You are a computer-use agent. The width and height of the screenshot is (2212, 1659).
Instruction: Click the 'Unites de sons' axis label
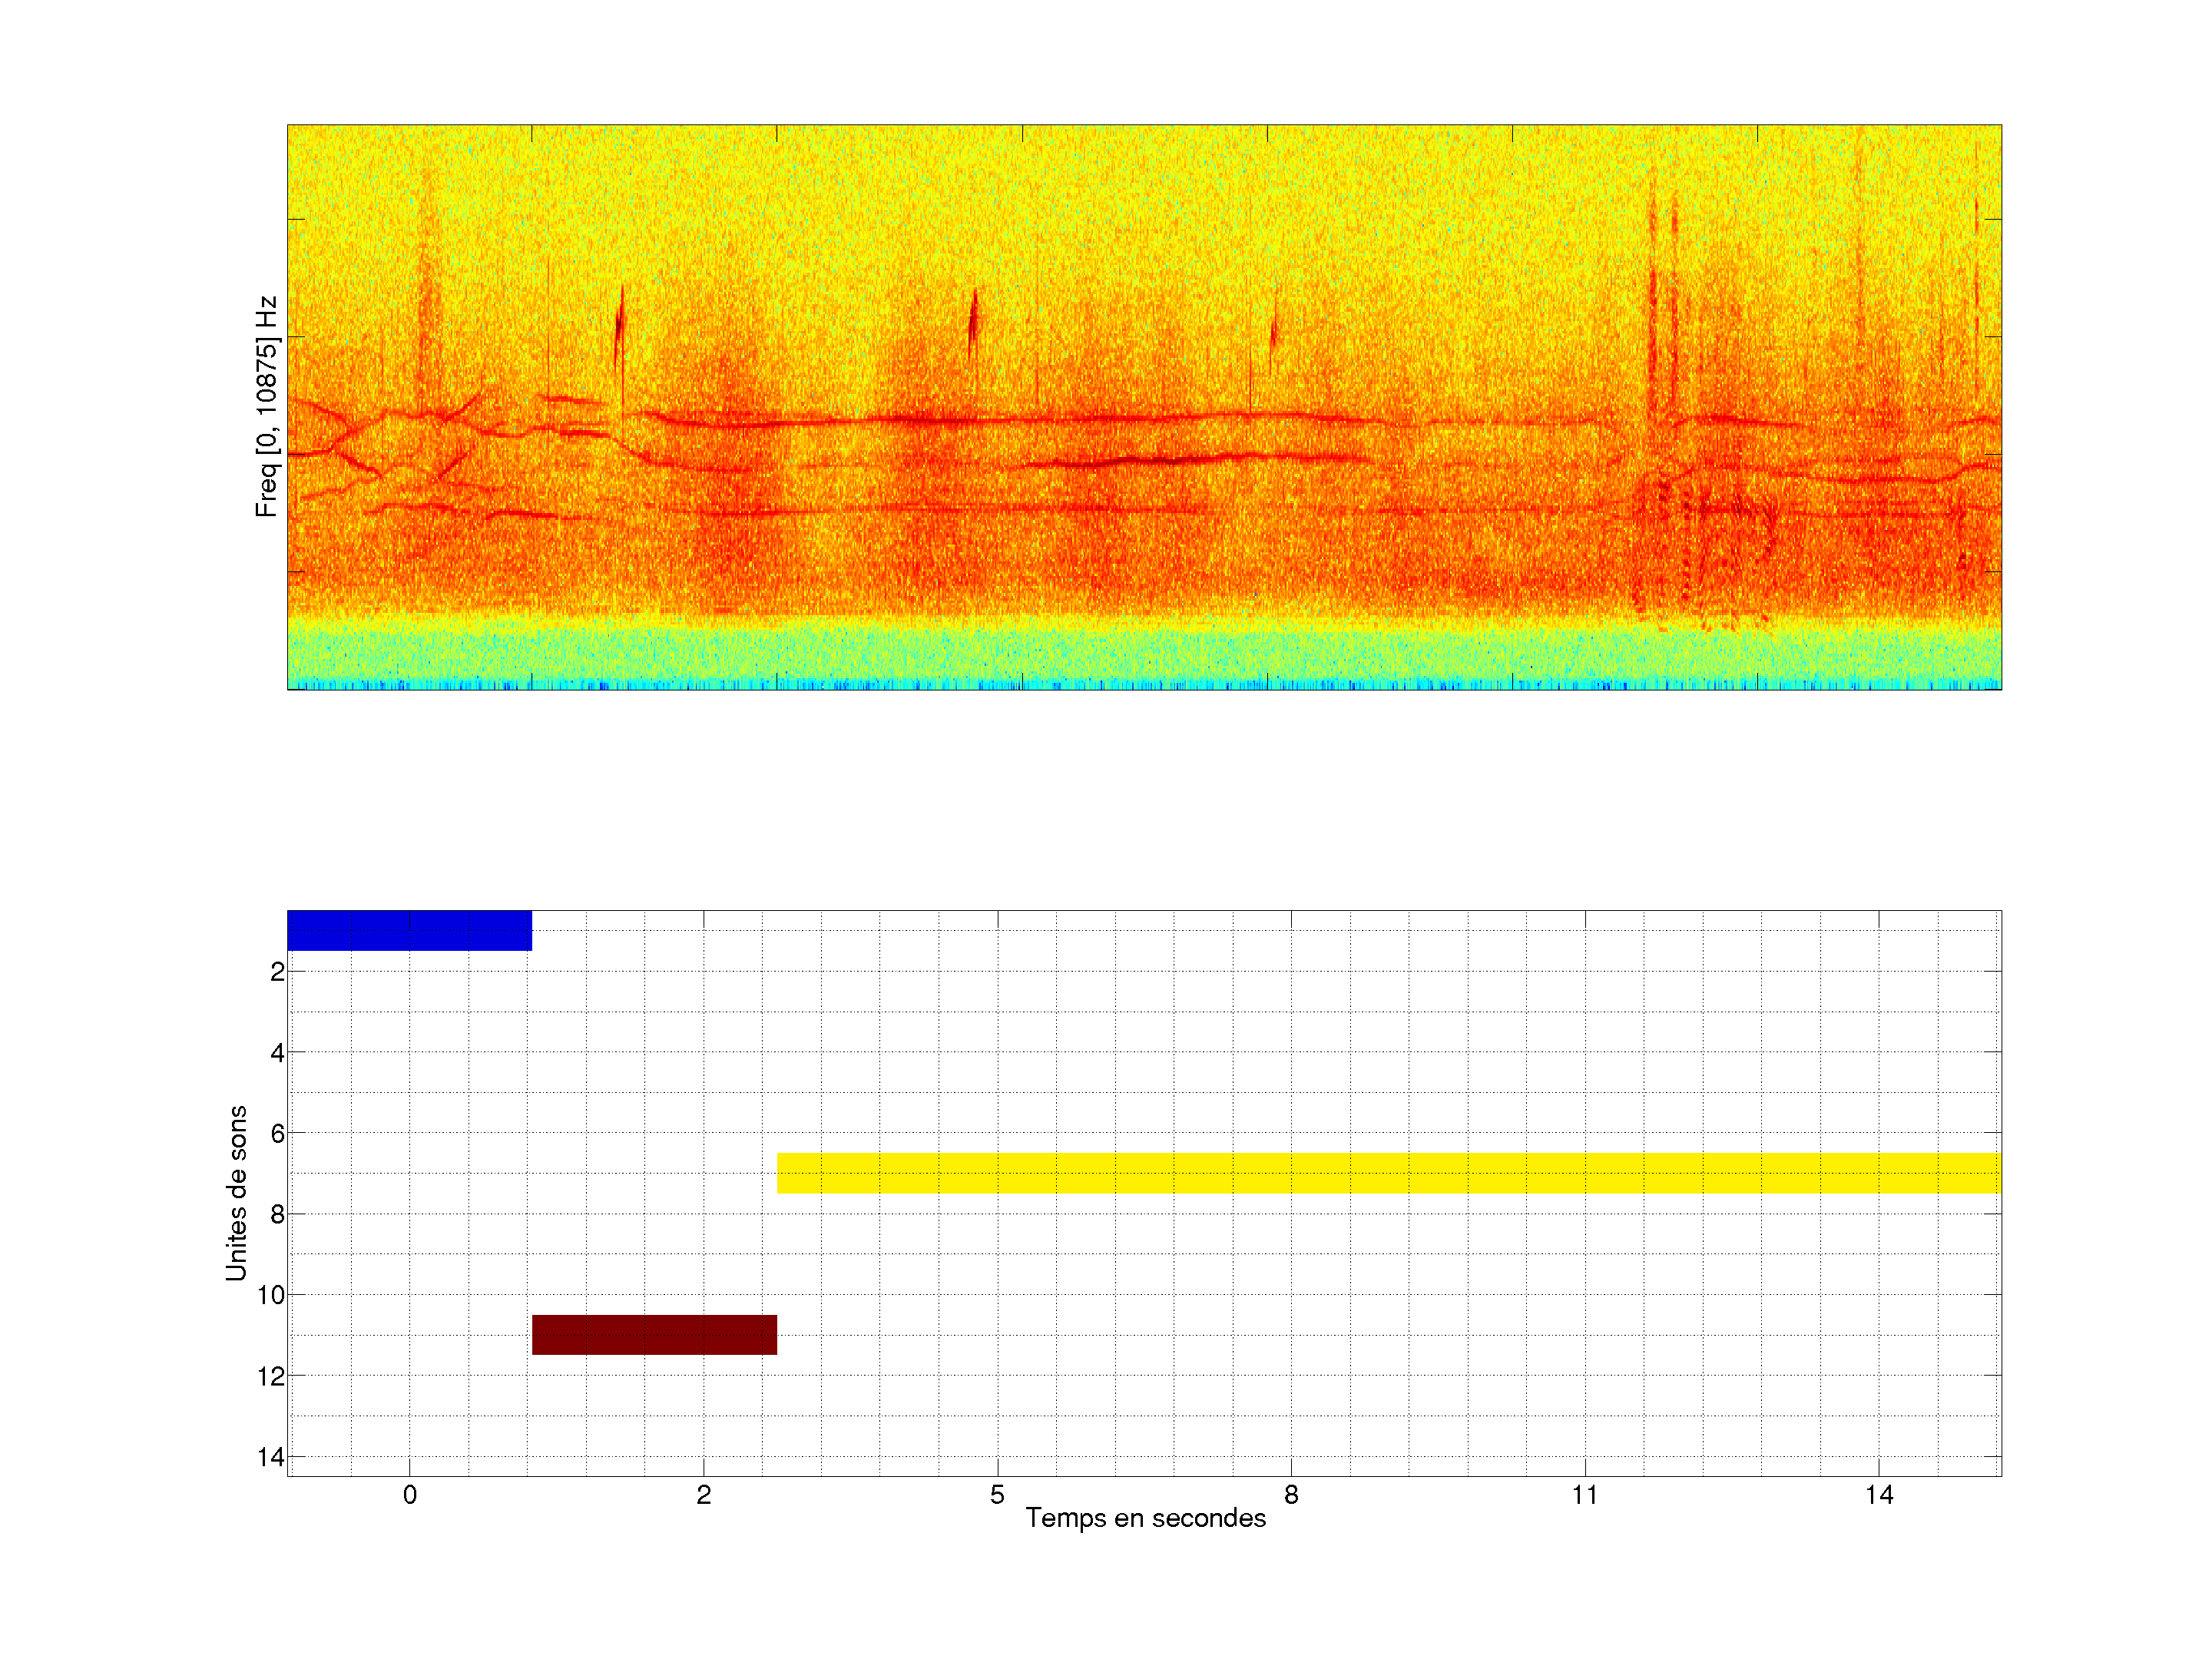237,1193
